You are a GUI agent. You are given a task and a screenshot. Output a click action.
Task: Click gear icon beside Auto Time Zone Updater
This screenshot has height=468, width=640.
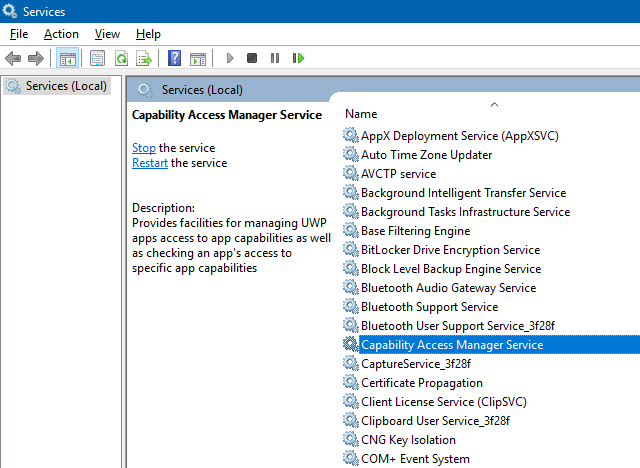tap(351, 154)
